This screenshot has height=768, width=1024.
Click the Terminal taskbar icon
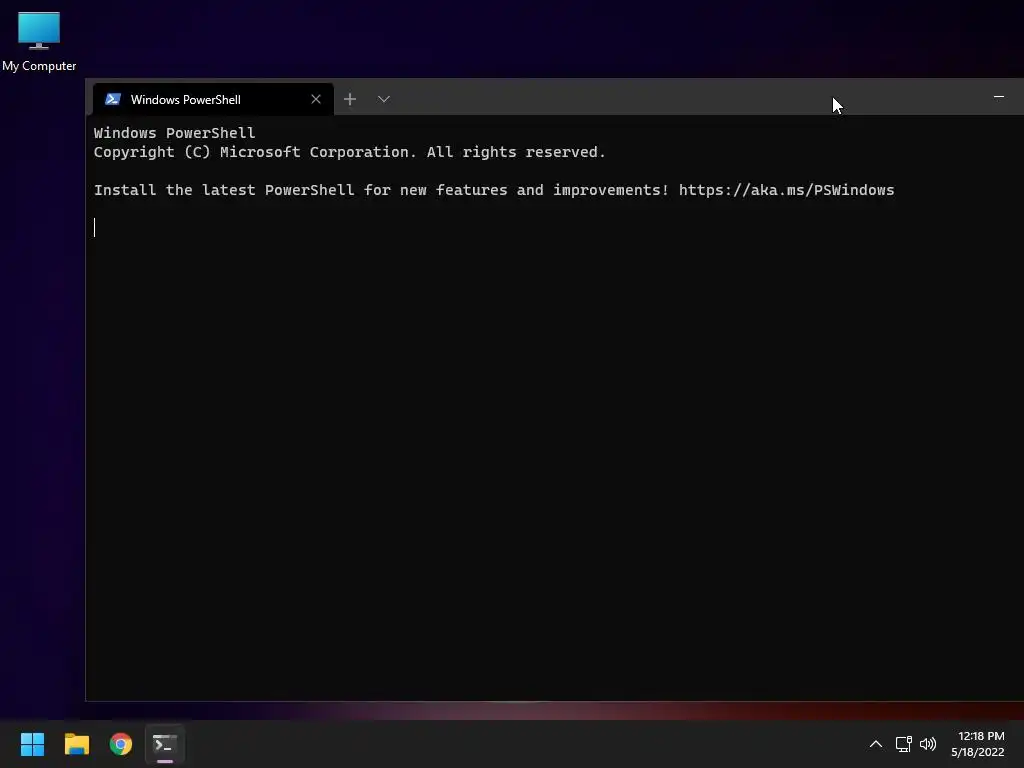tap(165, 744)
